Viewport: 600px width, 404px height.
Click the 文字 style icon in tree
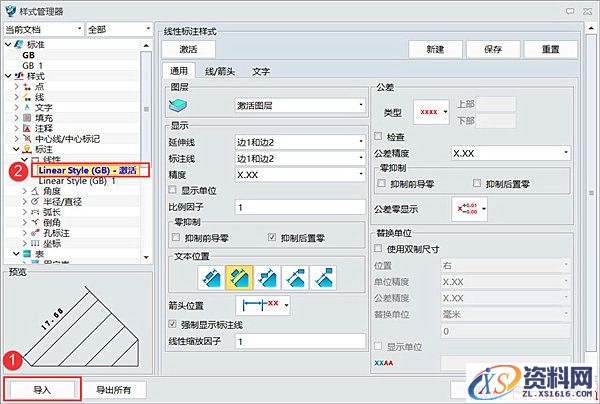pos(27,108)
